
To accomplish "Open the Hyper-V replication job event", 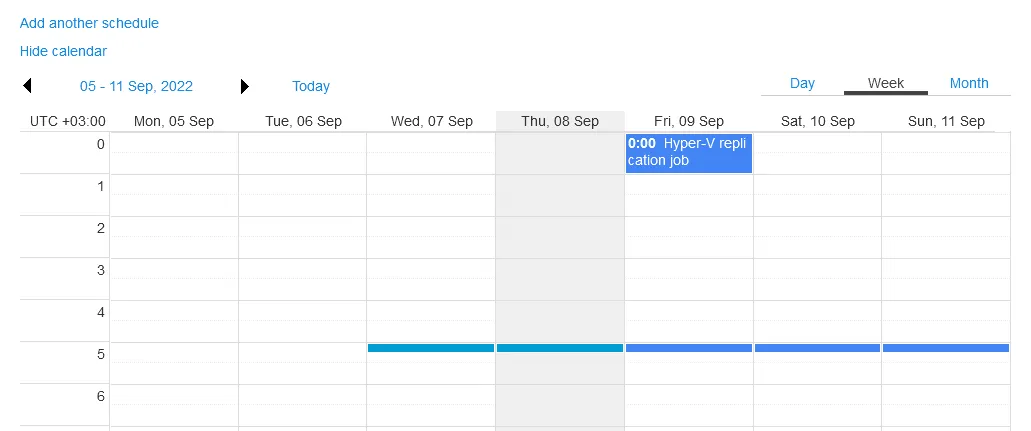I will [689, 152].
